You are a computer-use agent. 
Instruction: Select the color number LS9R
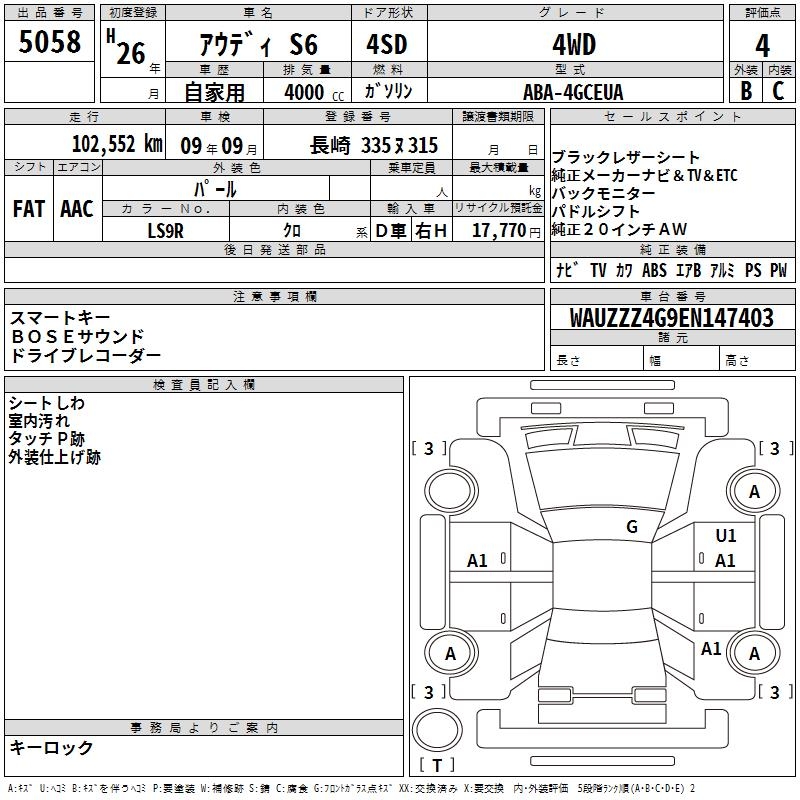point(166,230)
